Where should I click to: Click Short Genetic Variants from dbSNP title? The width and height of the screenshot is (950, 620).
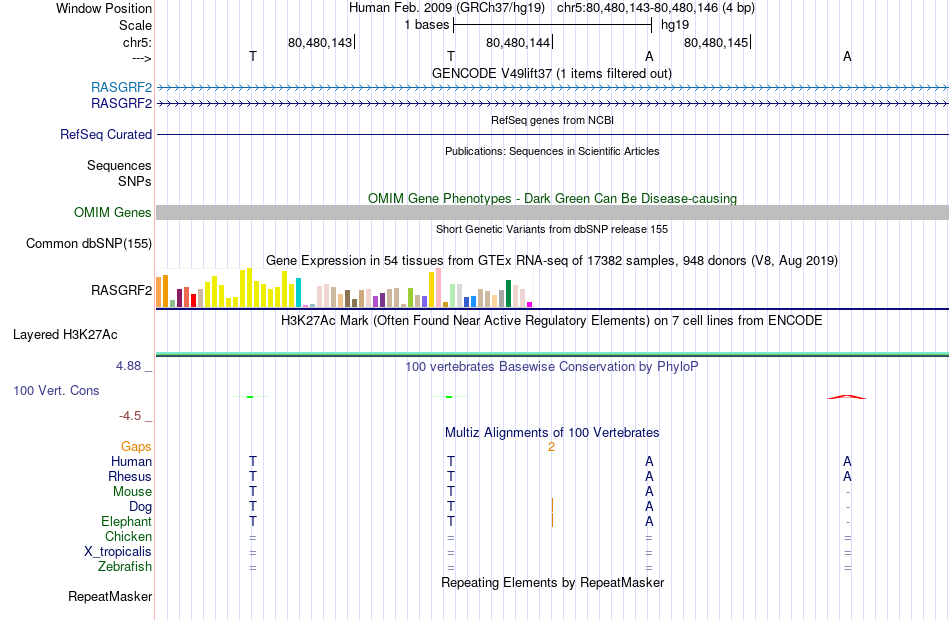point(552,229)
